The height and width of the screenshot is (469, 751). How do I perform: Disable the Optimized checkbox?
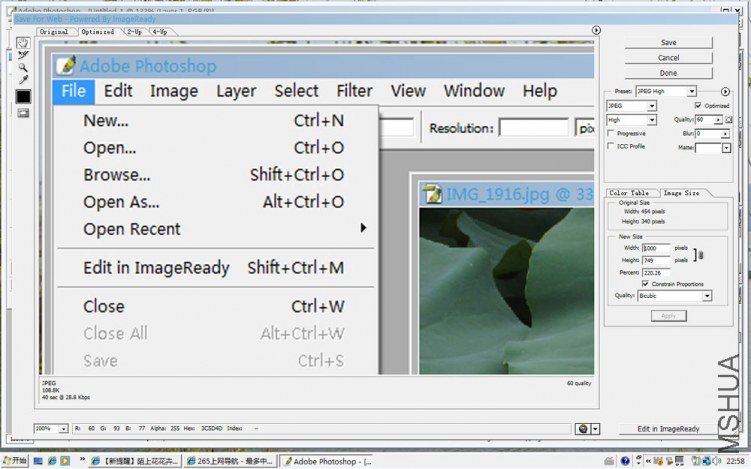698,105
